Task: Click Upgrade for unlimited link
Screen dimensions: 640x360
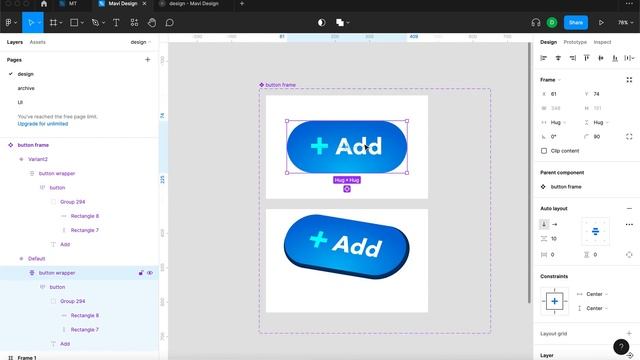Action: pos(43,124)
